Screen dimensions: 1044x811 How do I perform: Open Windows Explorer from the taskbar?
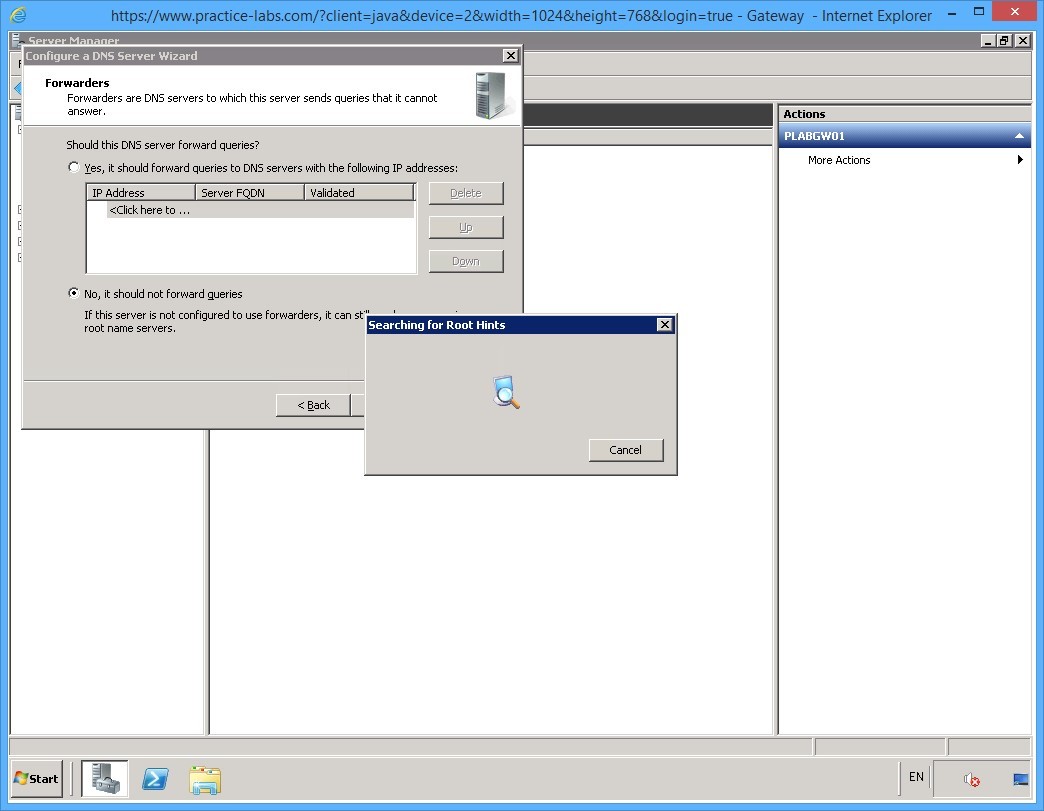[204, 778]
